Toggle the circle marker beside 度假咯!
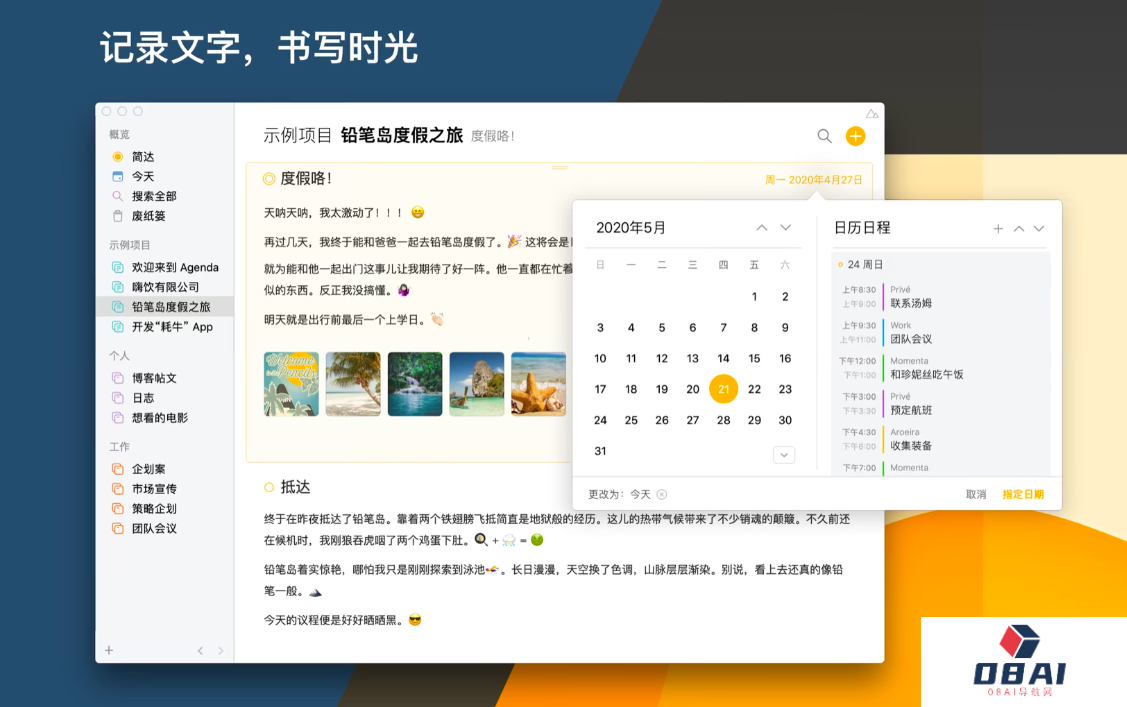The width and height of the screenshot is (1127, 707). point(269,179)
